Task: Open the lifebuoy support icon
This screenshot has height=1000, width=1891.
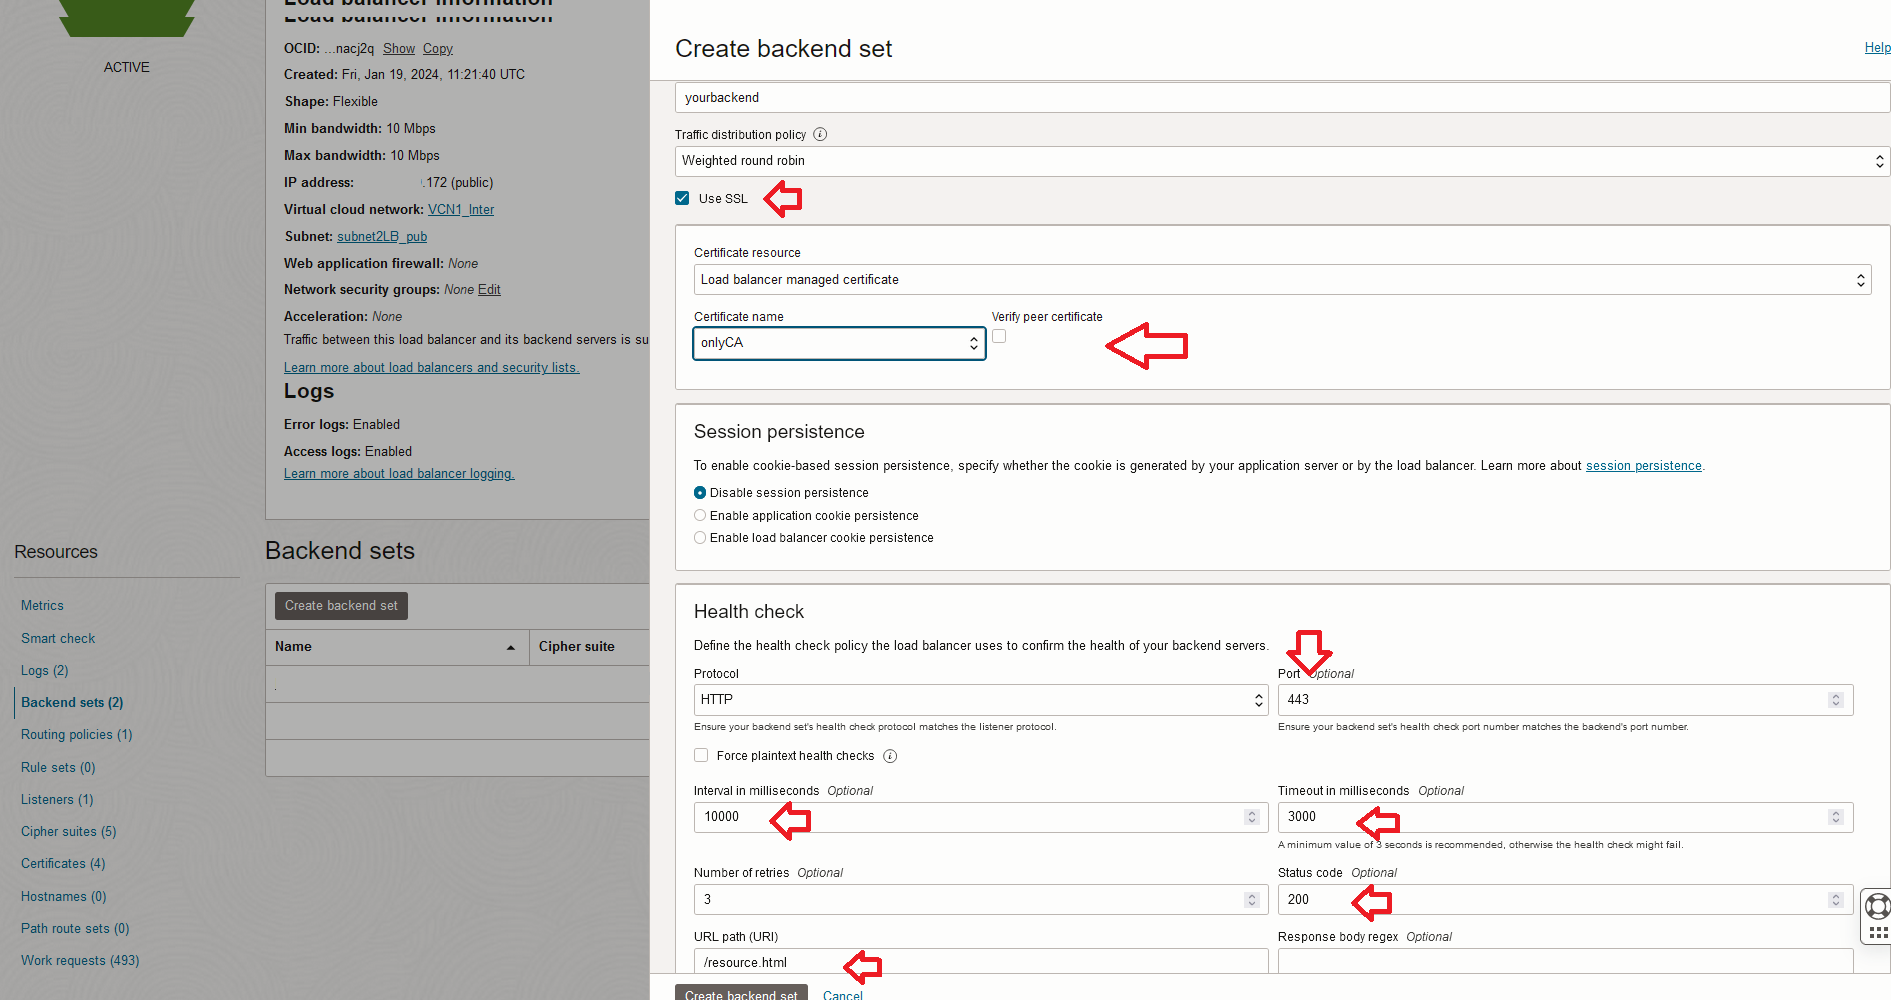Action: pos(1878,906)
